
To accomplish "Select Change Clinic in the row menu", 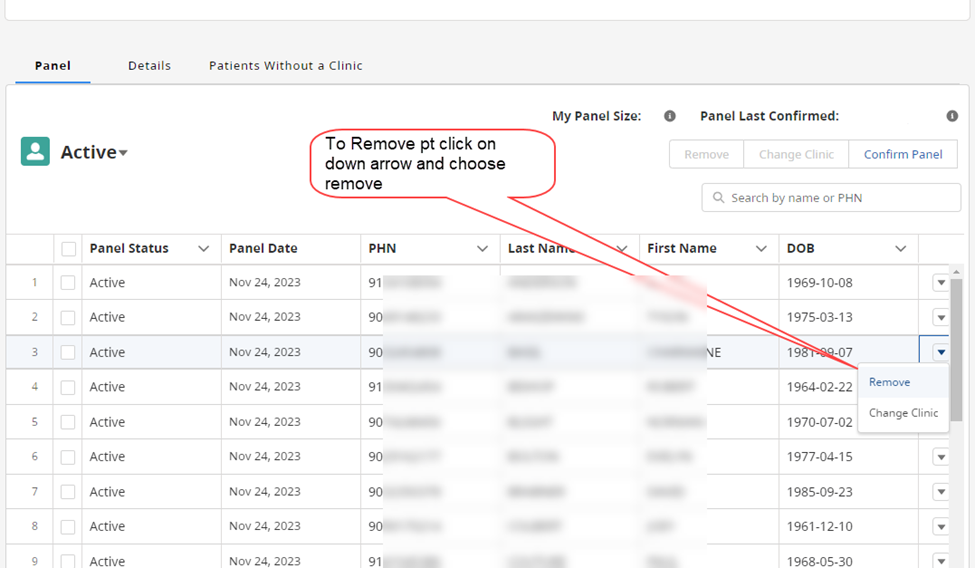I will (903, 413).
